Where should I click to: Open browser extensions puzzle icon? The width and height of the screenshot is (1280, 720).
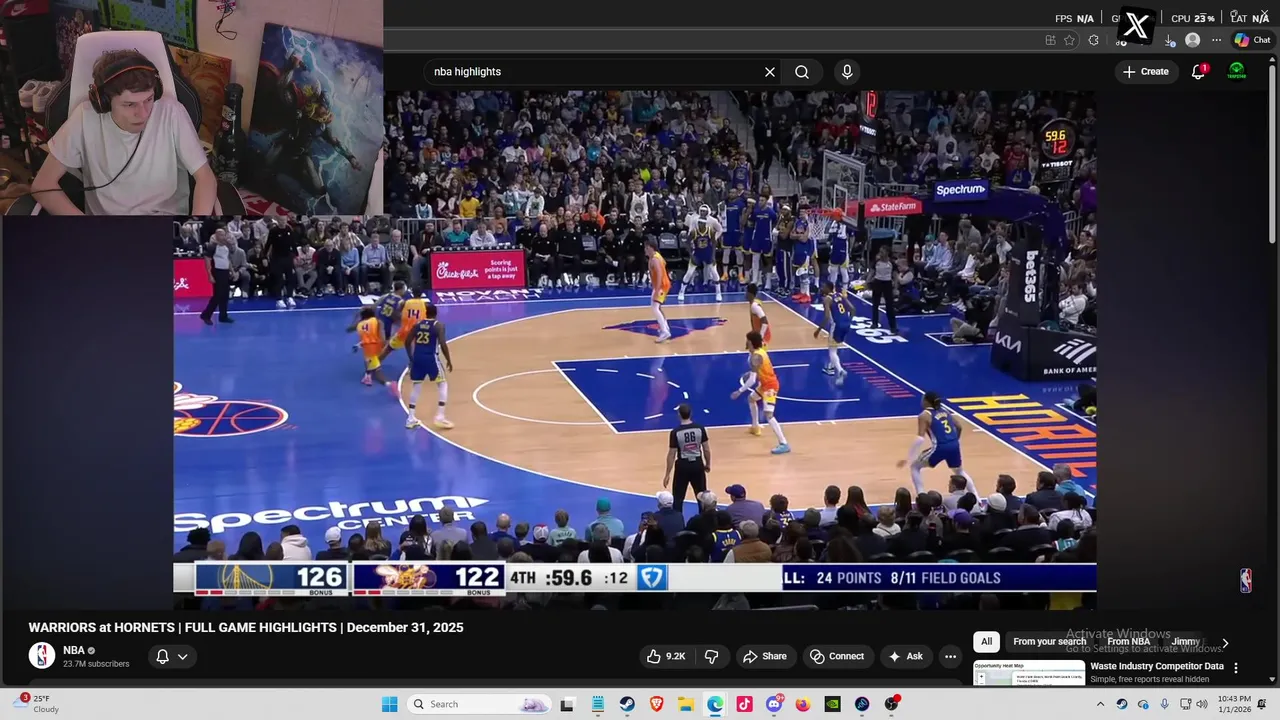coord(1093,40)
